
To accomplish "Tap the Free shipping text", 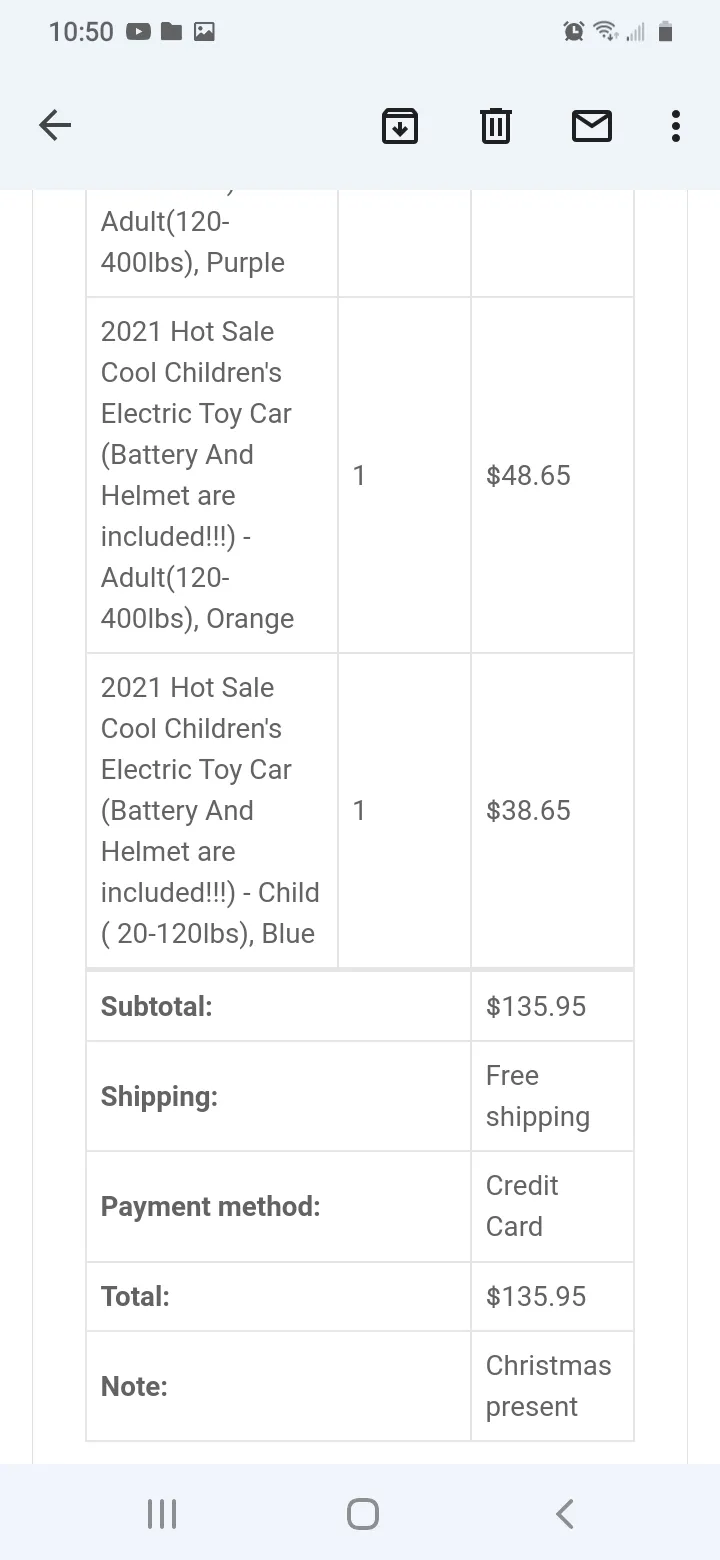I will [x=538, y=1096].
